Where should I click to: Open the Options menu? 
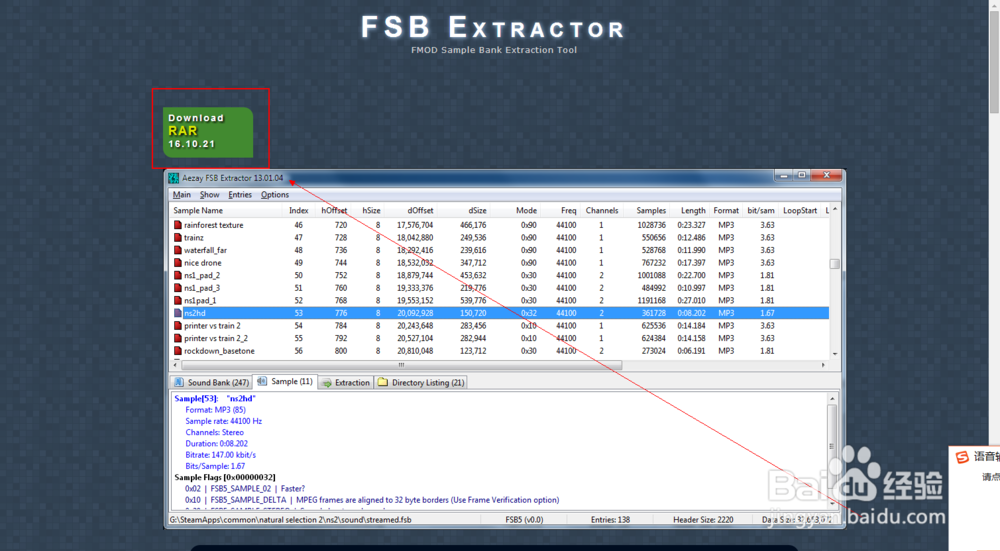click(x=275, y=195)
